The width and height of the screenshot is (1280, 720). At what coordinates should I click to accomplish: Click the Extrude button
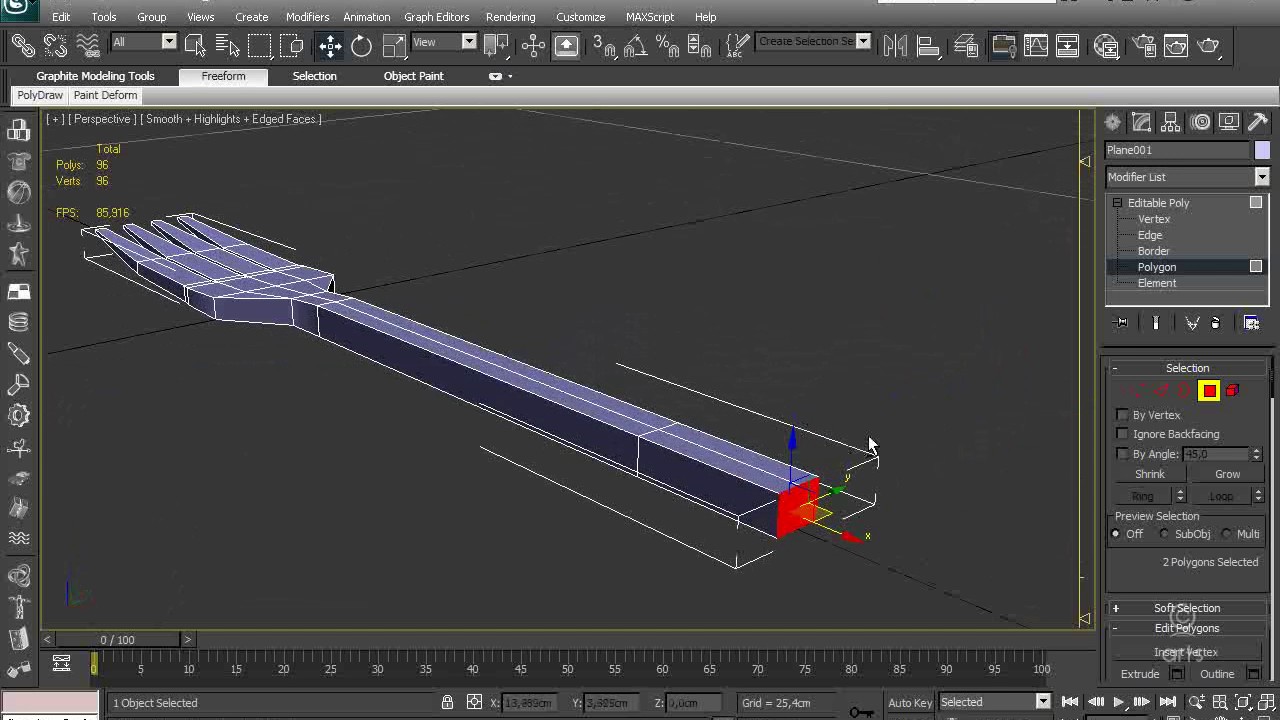pos(1140,674)
